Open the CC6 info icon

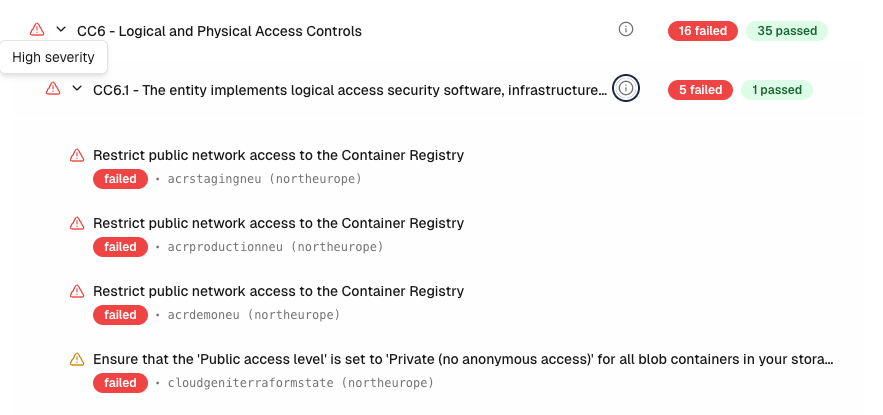tap(626, 30)
